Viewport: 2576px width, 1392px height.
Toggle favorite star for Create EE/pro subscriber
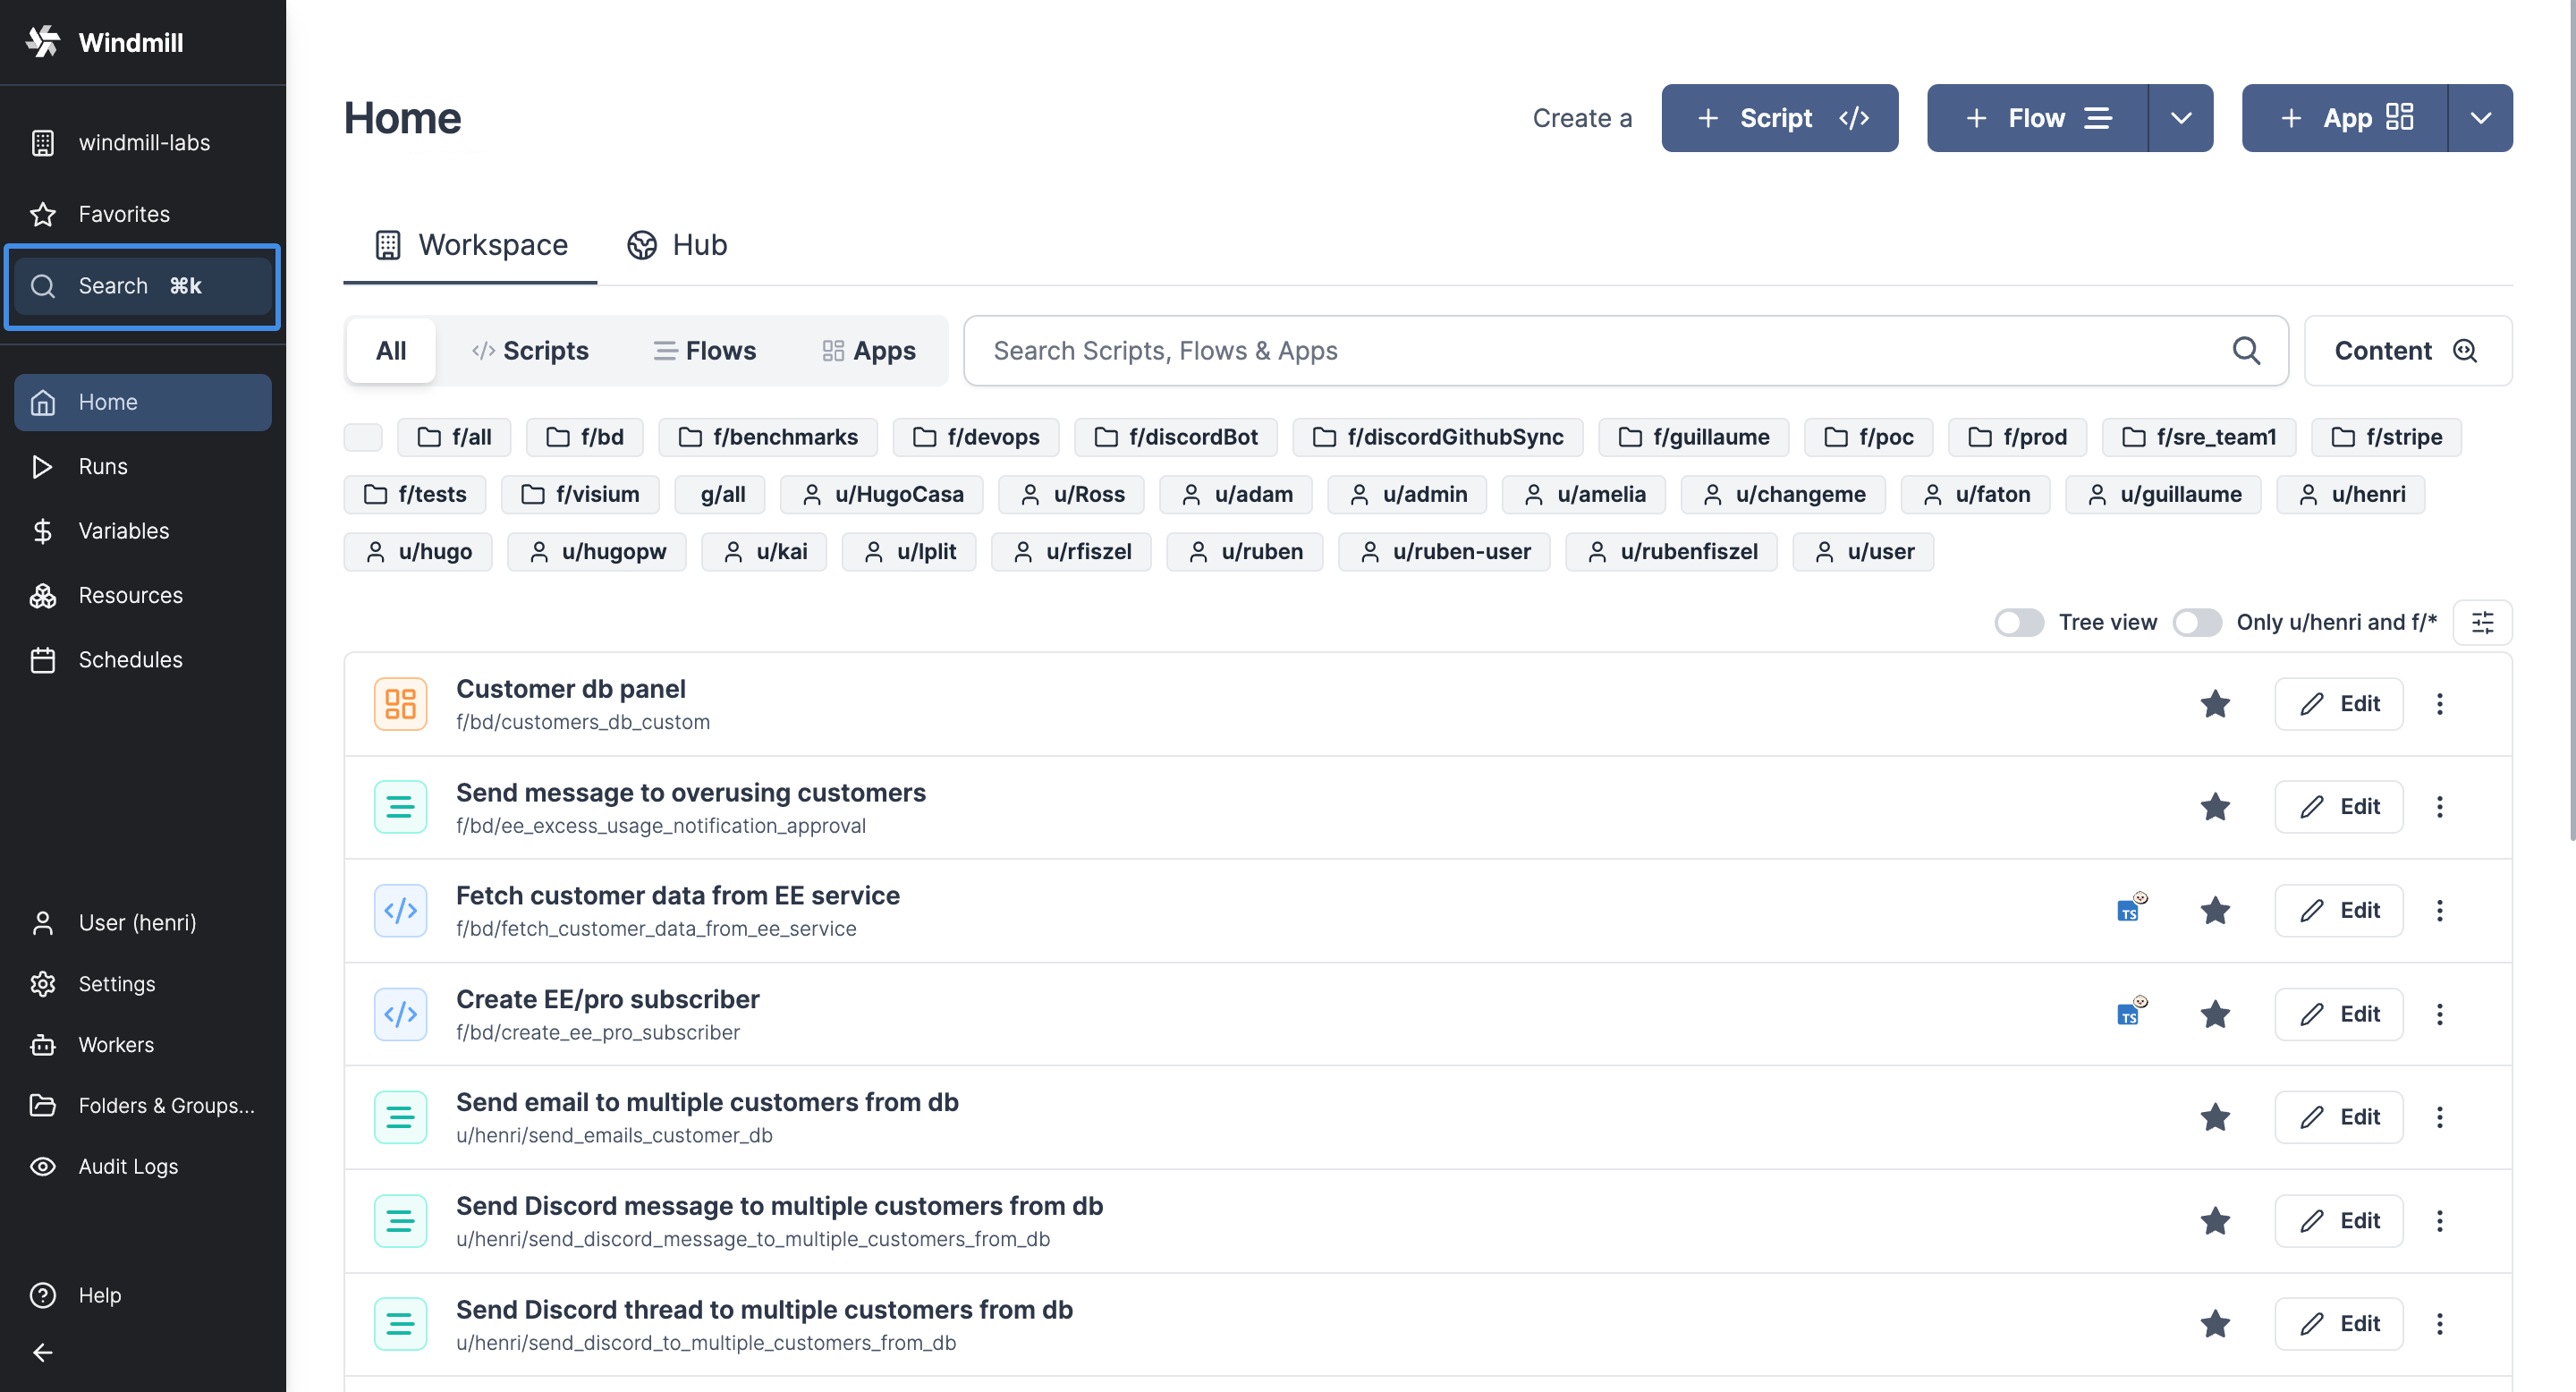pos(2215,1014)
